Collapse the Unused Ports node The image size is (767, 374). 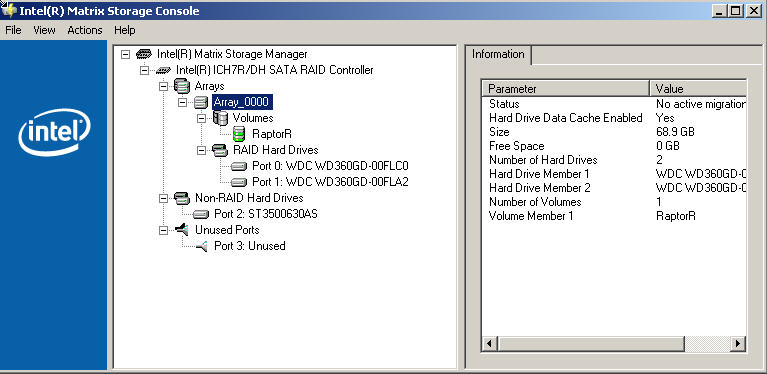pyautogui.click(x=163, y=230)
